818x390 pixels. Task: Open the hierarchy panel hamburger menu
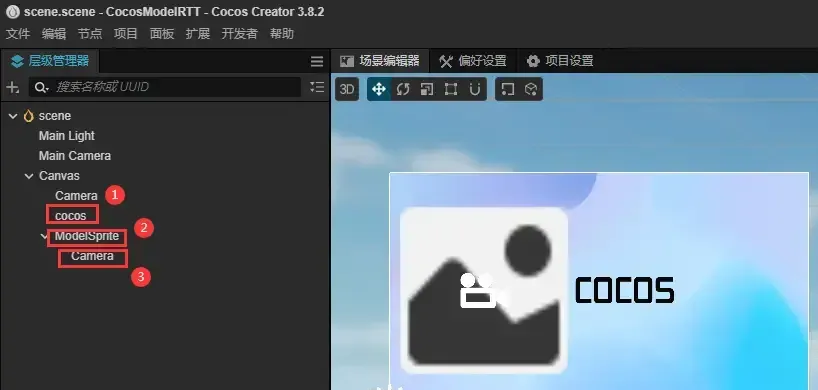[317, 62]
